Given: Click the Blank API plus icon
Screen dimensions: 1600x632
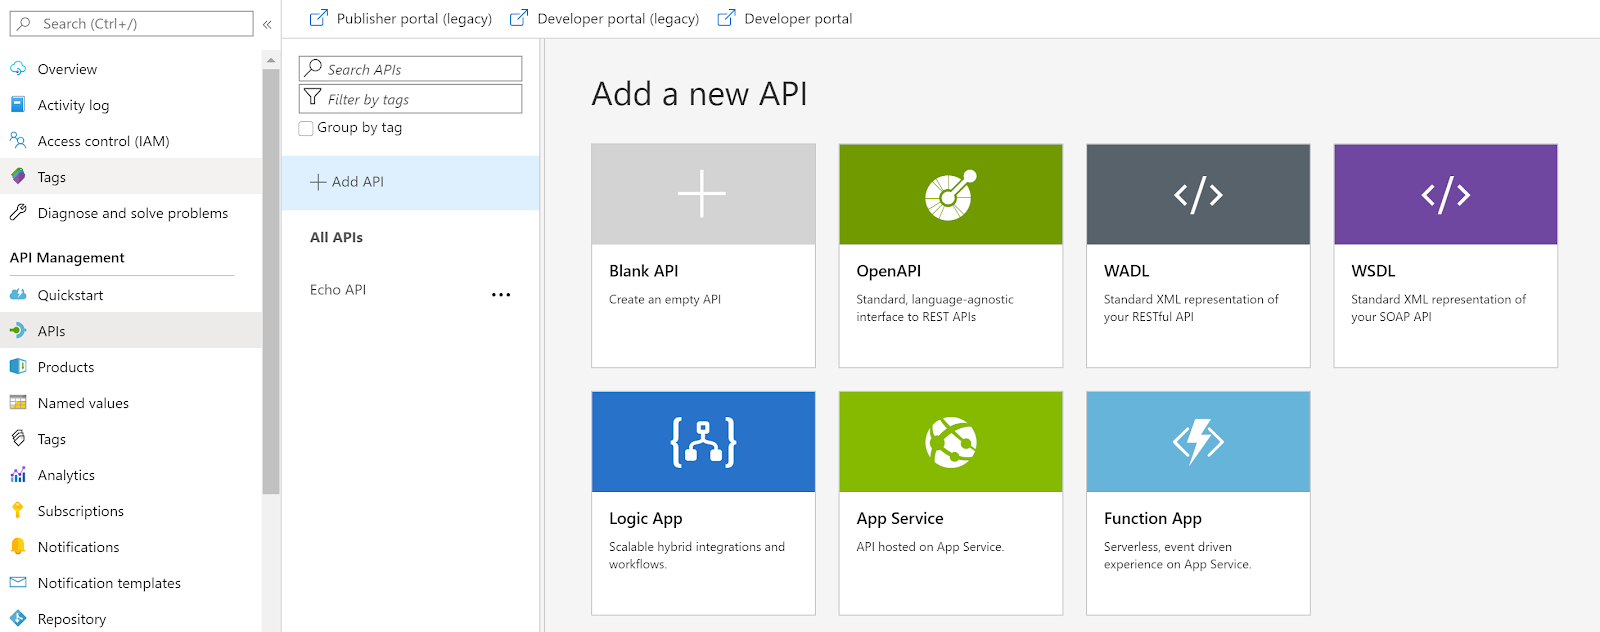Looking at the screenshot, I should point(702,194).
